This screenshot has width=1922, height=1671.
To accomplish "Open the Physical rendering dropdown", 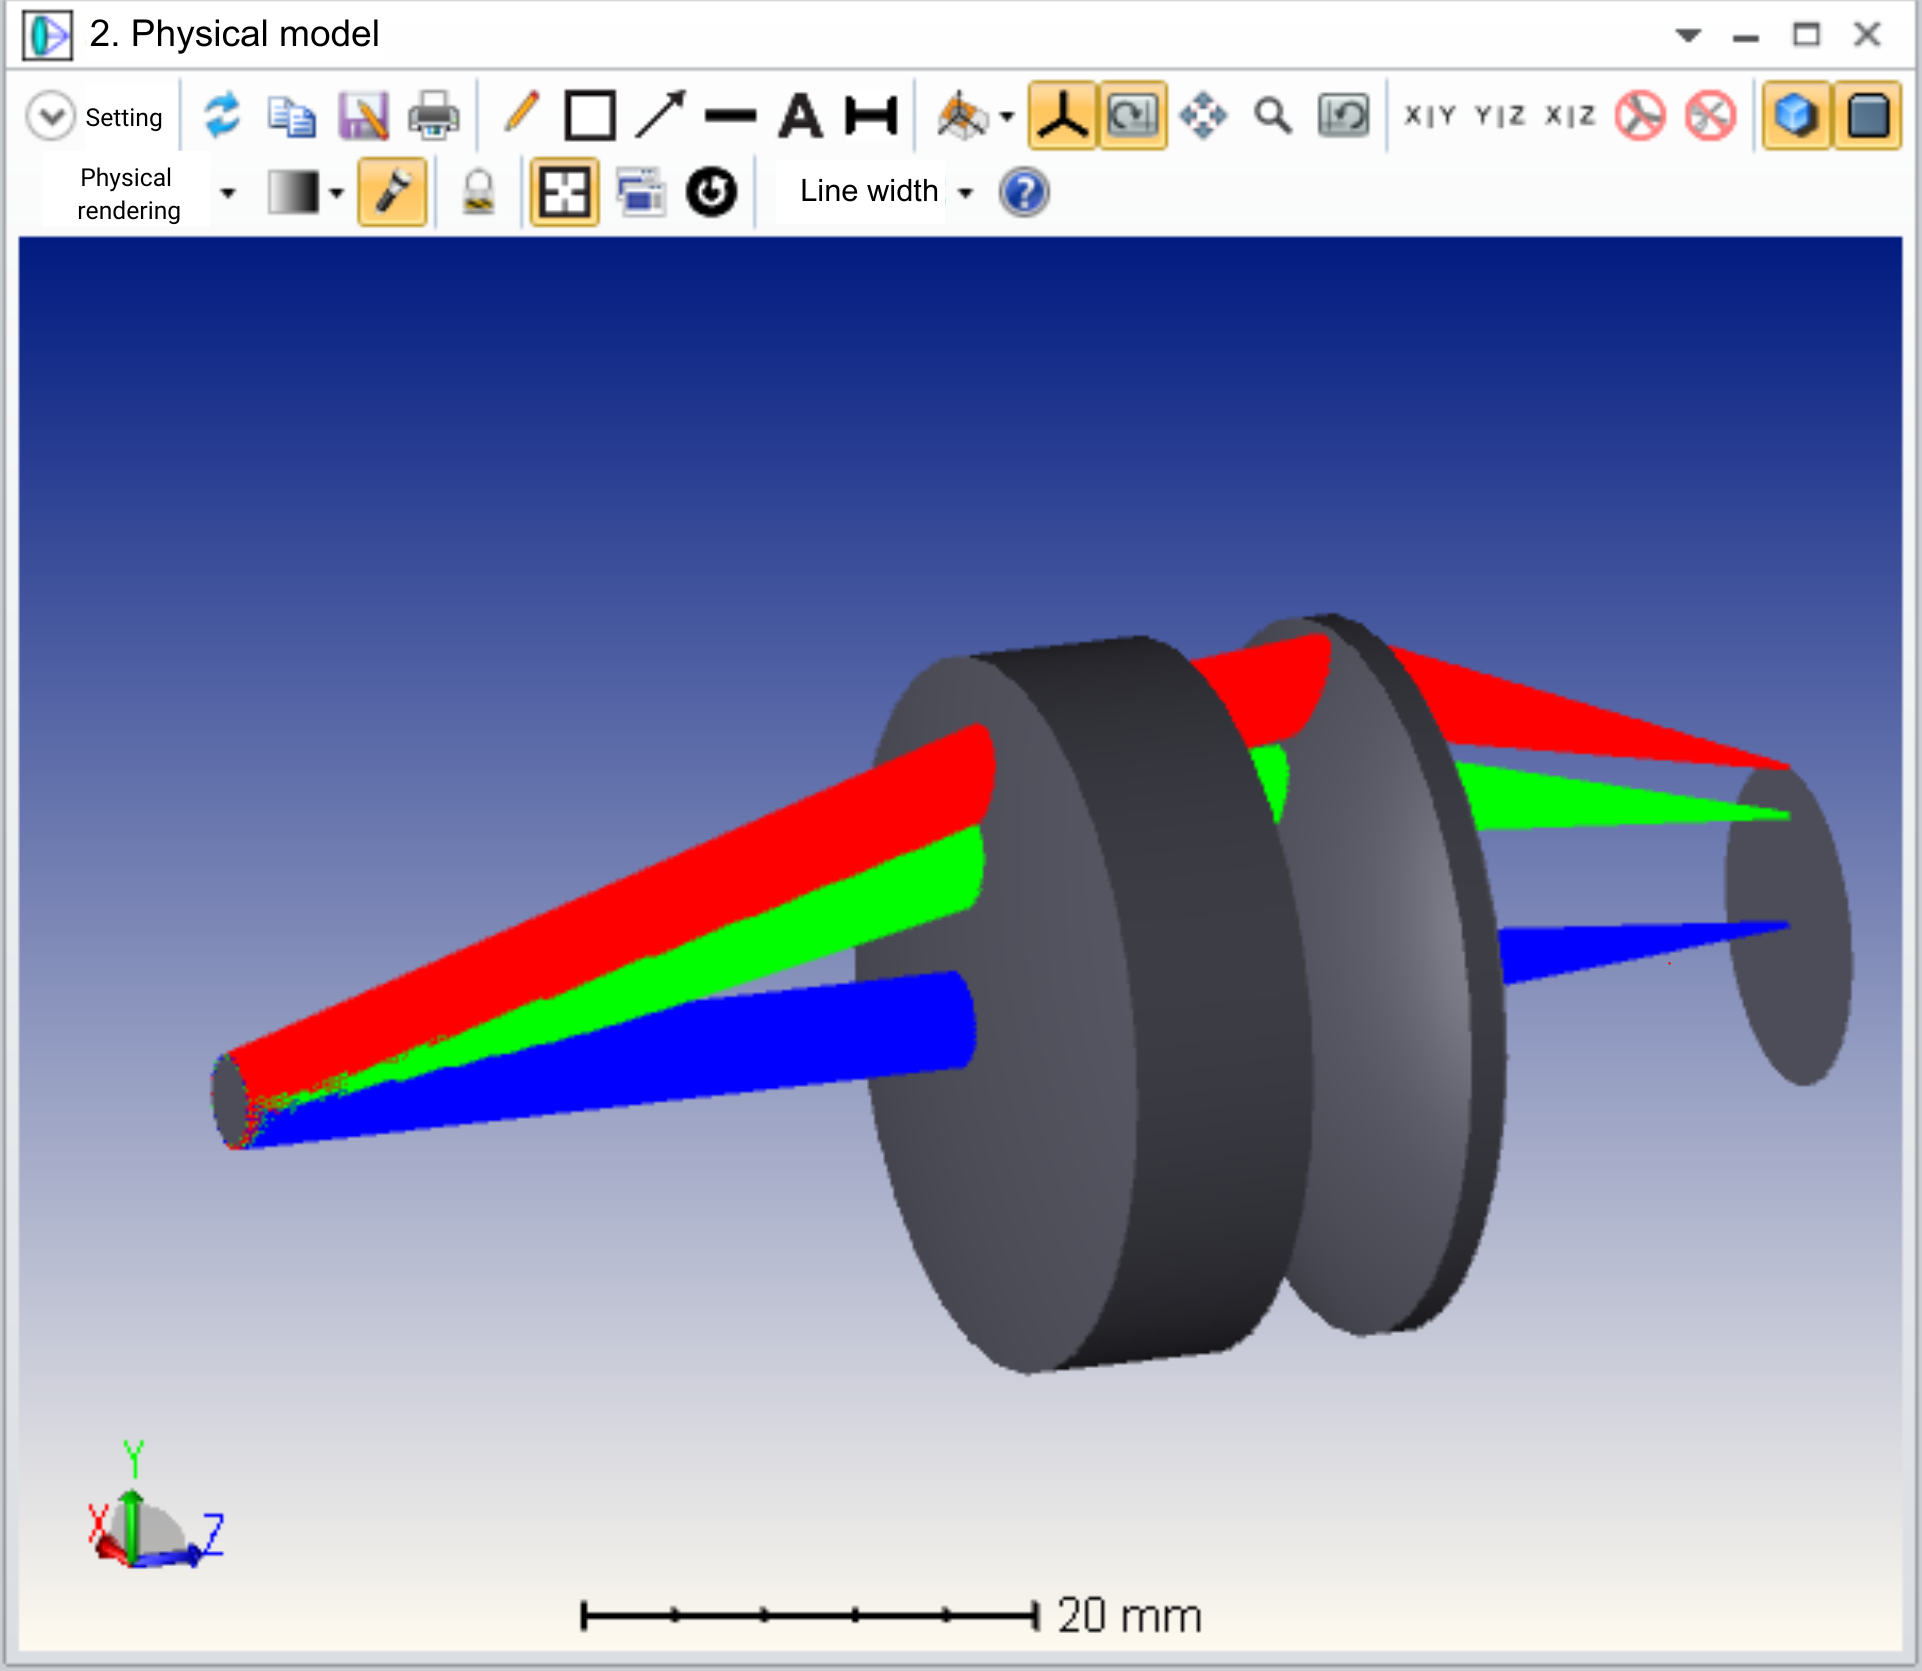I will [x=228, y=192].
